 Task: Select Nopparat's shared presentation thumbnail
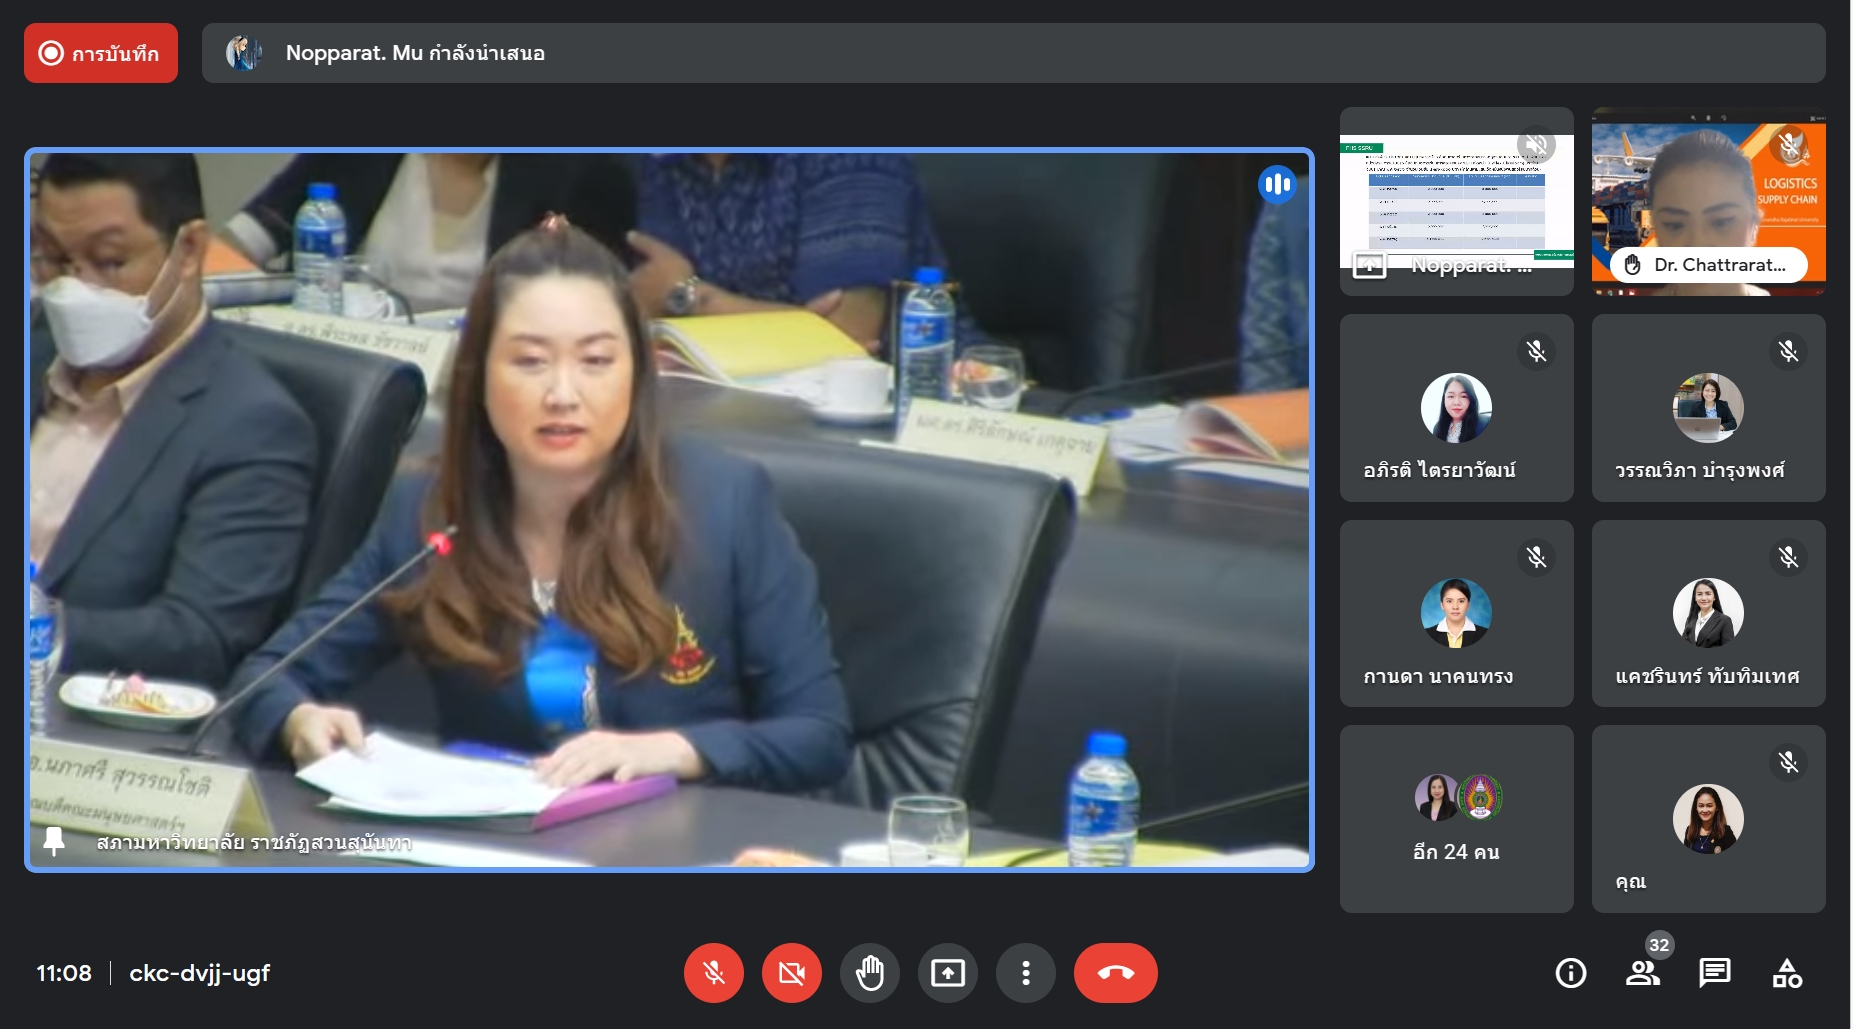(x=1456, y=201)
